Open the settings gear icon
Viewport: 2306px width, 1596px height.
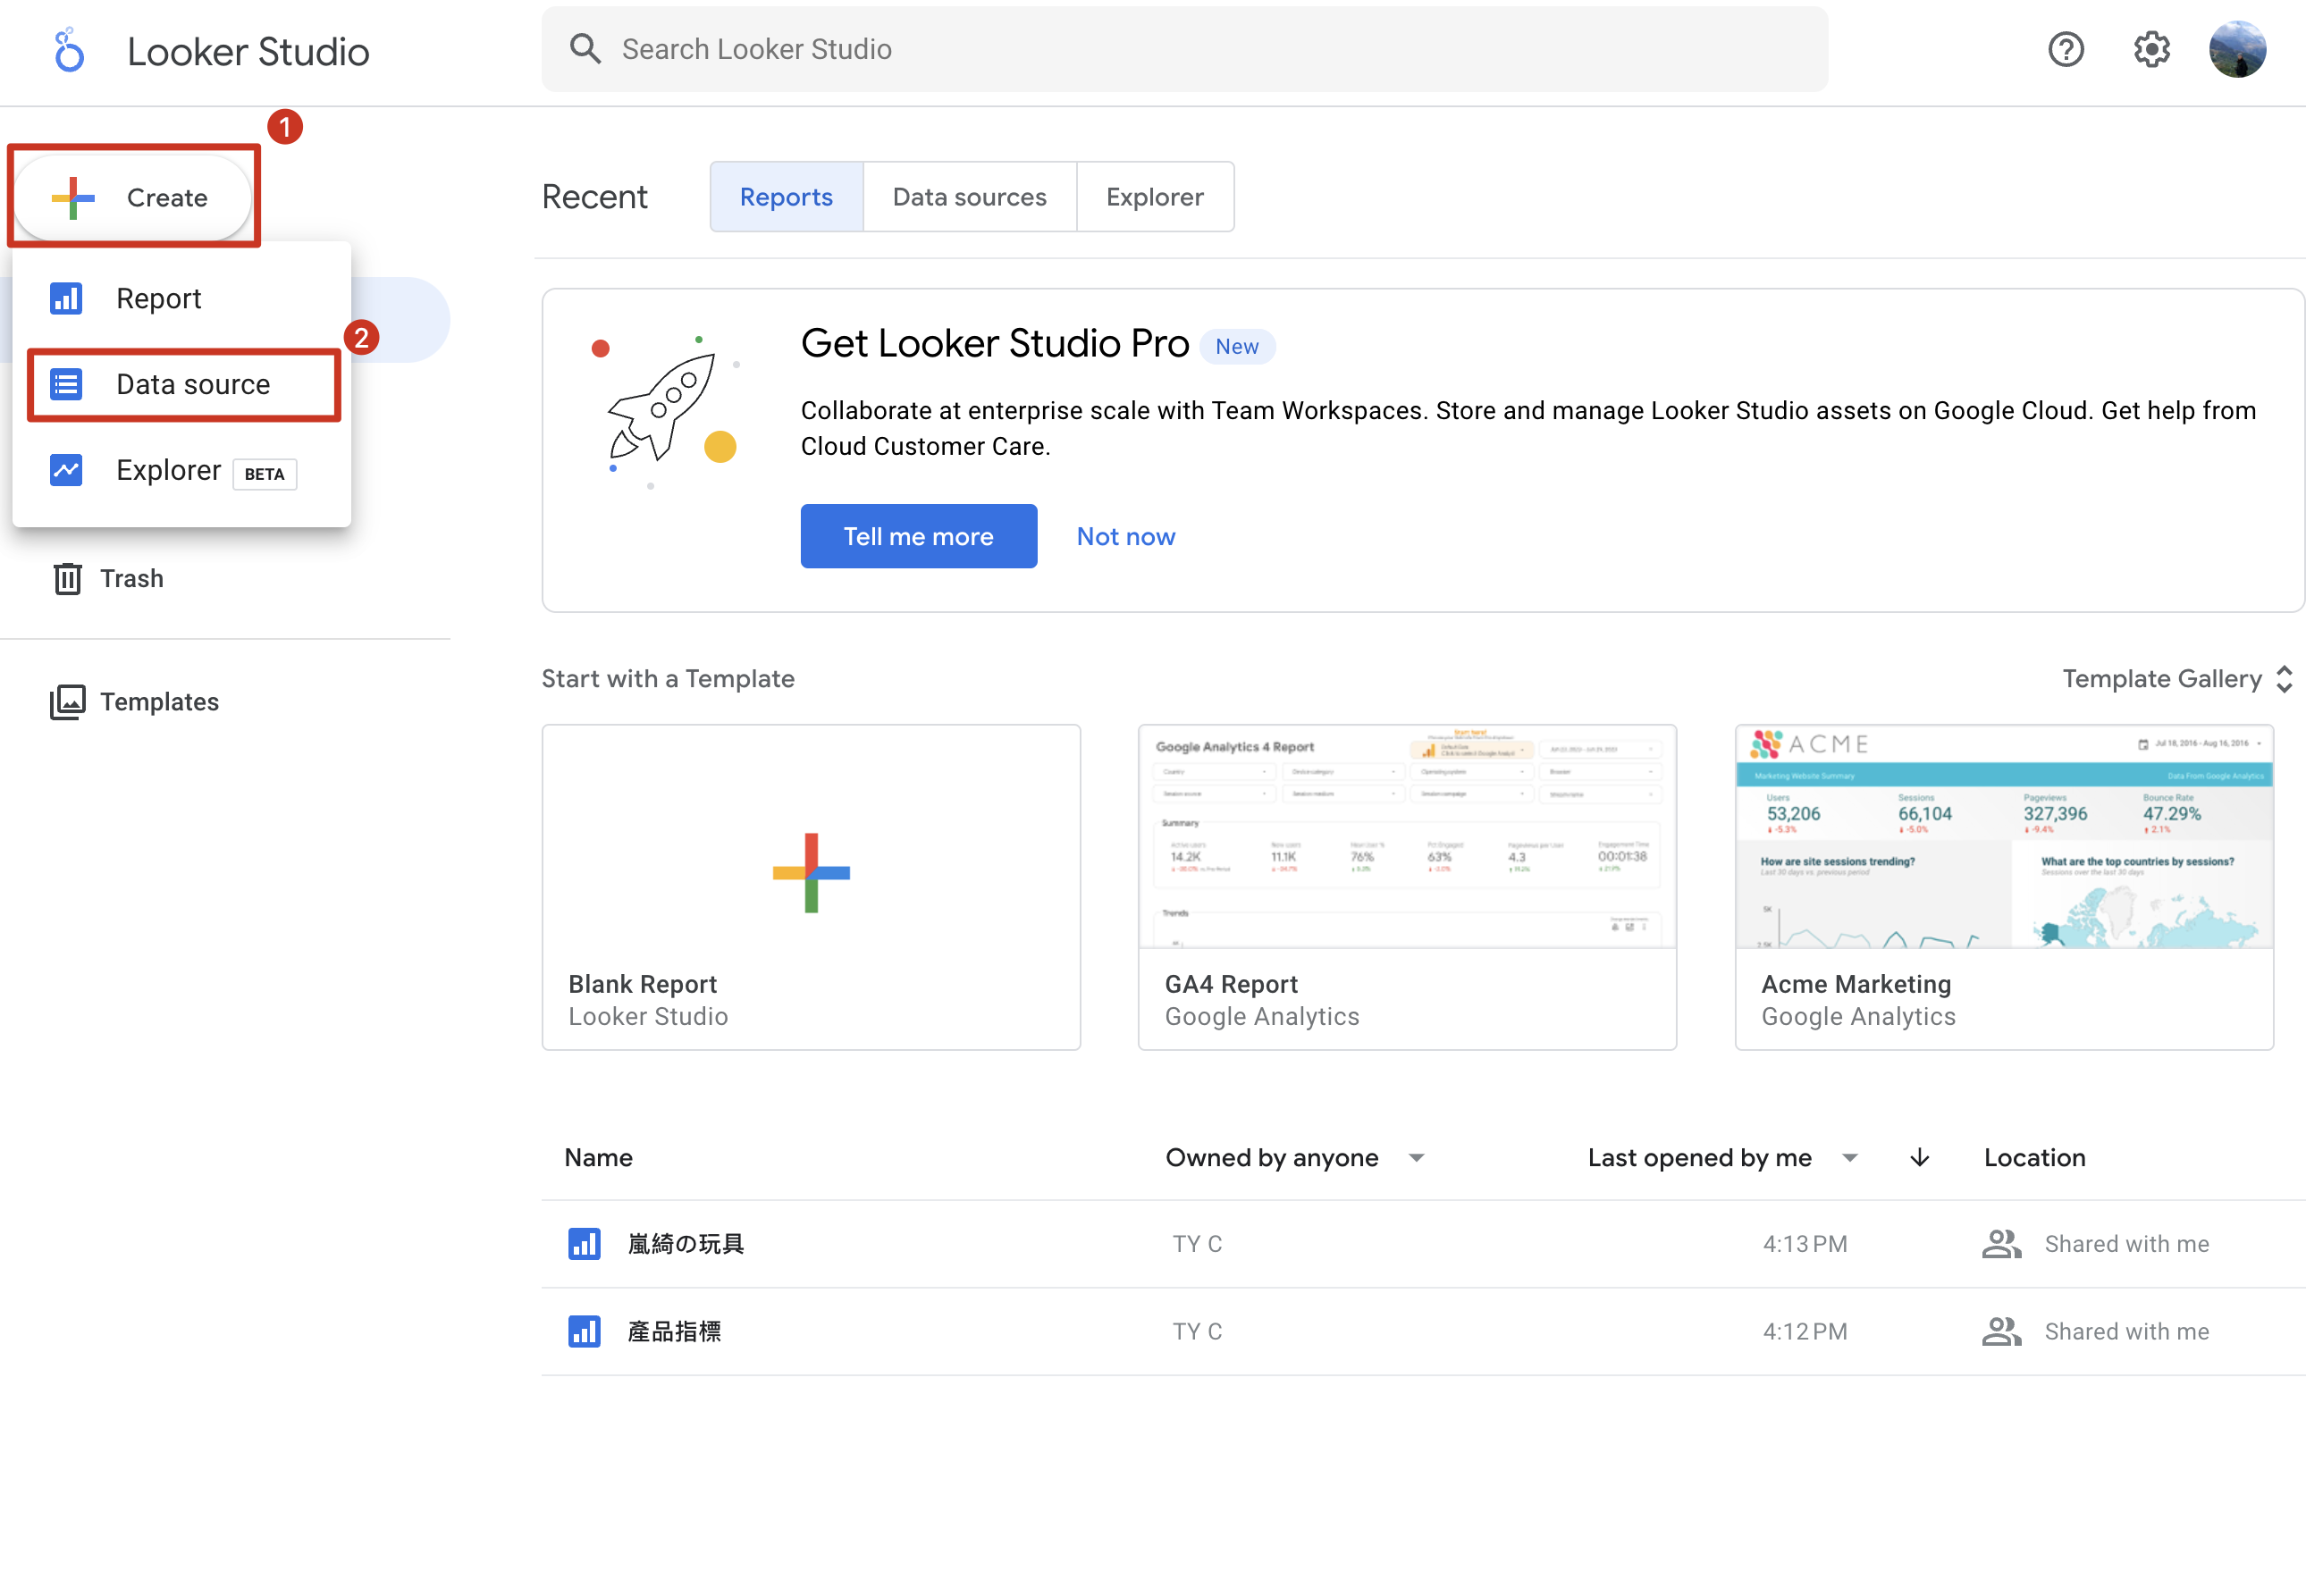point(2151,49)
